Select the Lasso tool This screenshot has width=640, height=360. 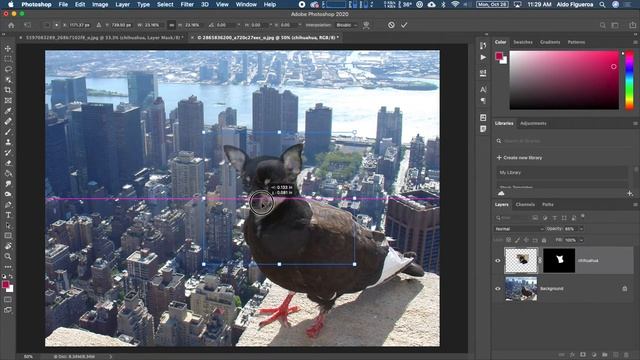[8, 69]
